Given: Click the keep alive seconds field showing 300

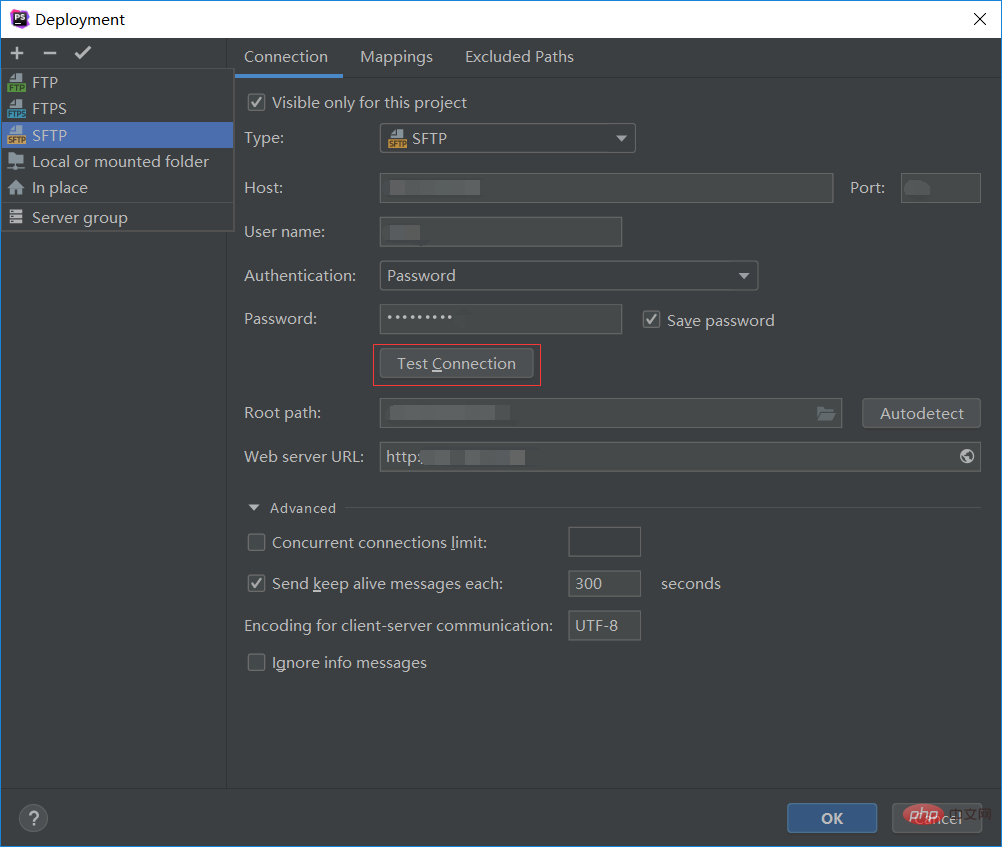Looking at the screenshot, I should click(605, 584).
